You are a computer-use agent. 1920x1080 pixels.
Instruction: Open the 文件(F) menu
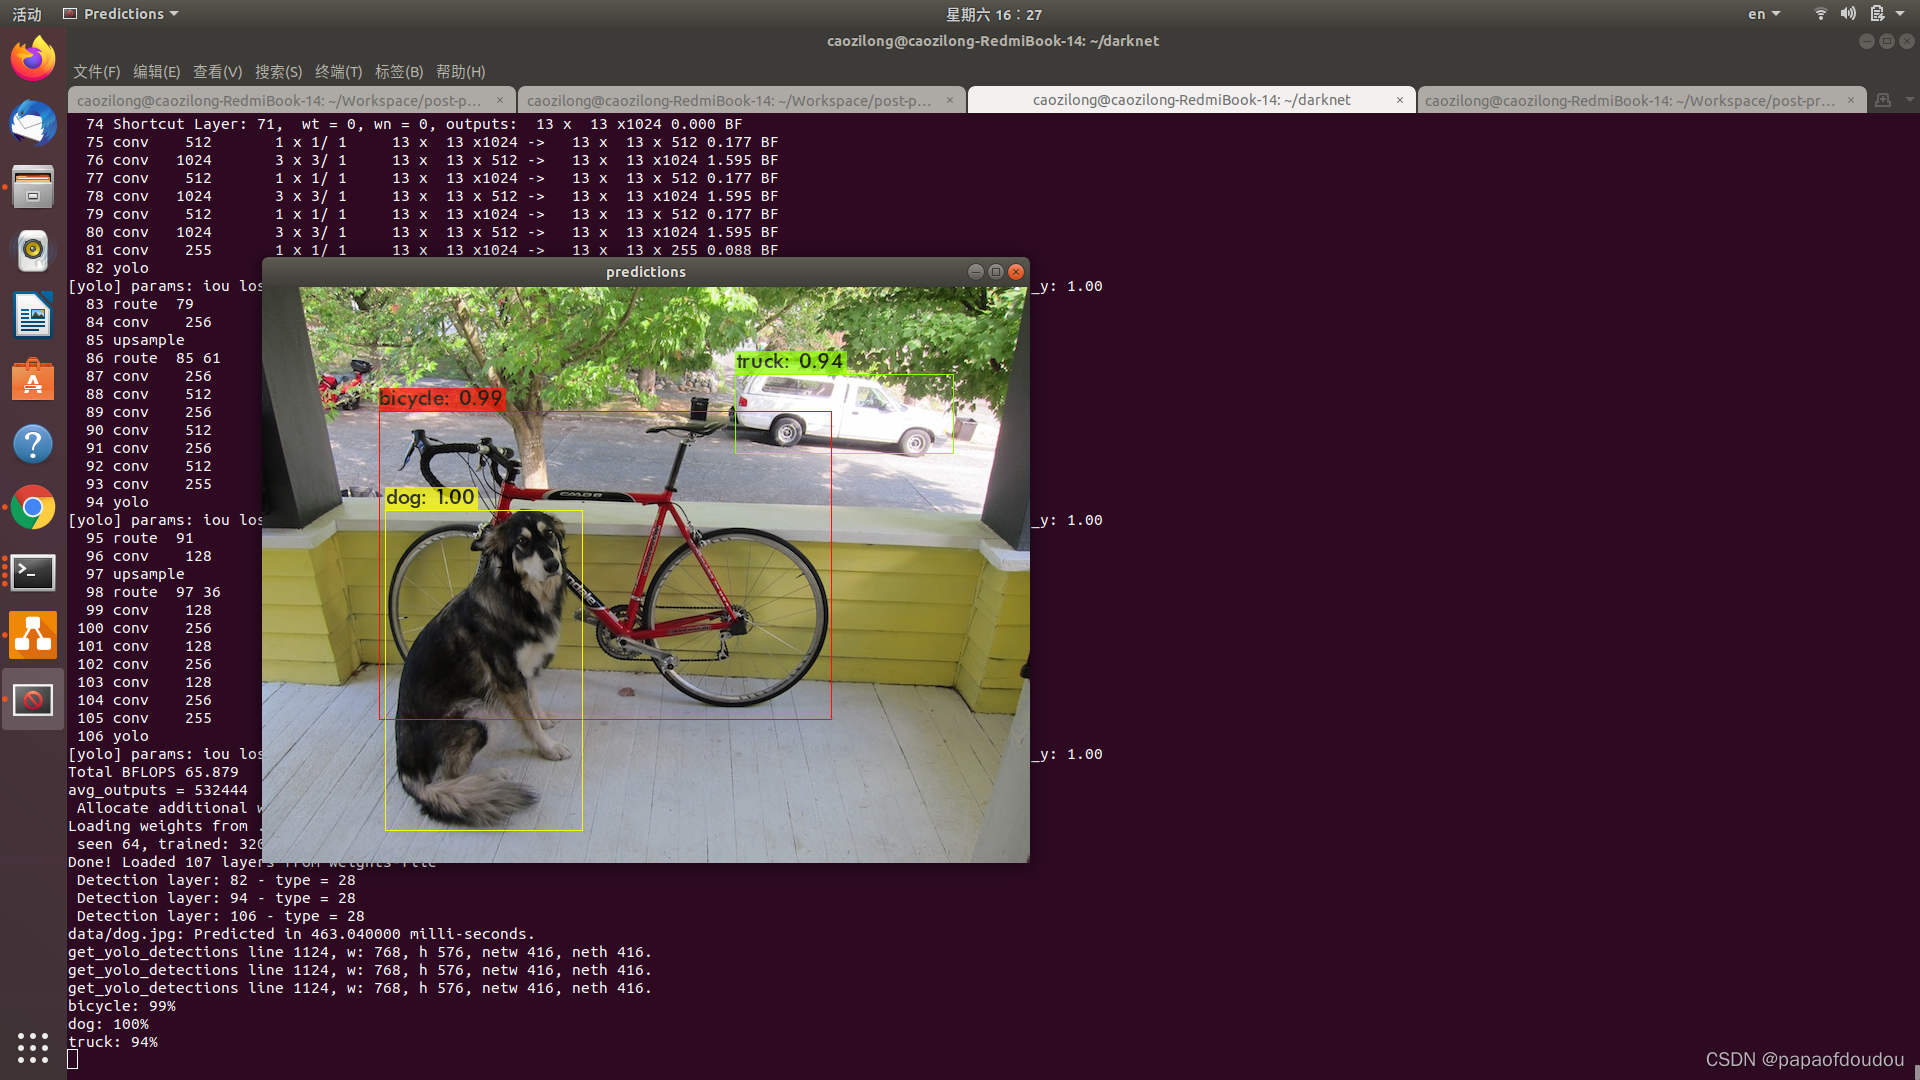coord(96,72)
